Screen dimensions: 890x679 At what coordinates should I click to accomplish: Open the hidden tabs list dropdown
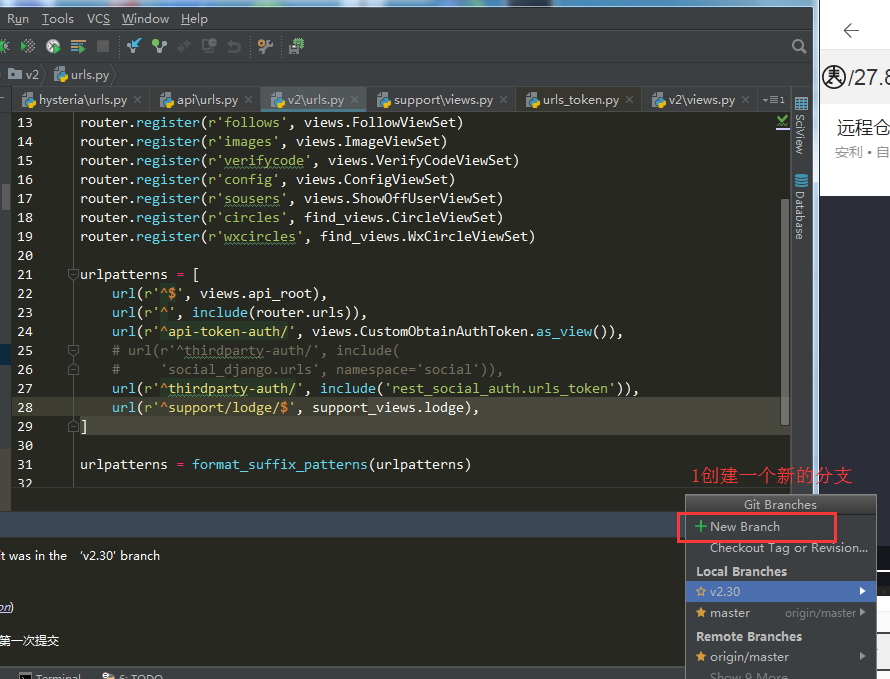774,100
